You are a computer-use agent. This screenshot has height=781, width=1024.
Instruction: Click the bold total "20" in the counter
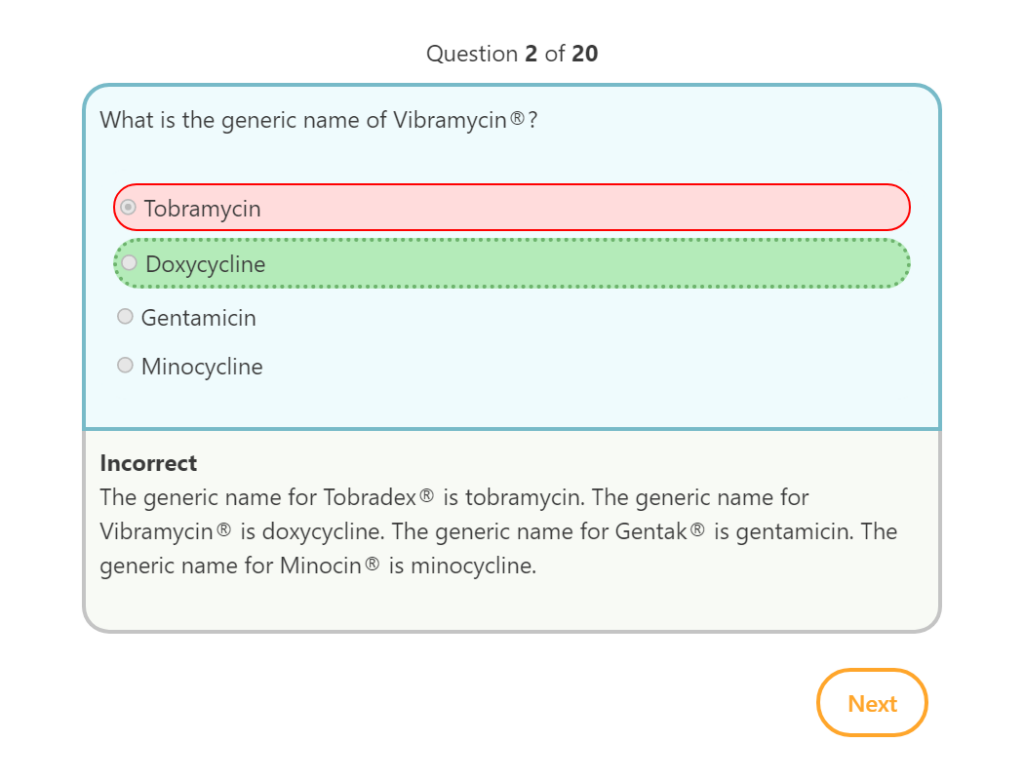[585, 54]
